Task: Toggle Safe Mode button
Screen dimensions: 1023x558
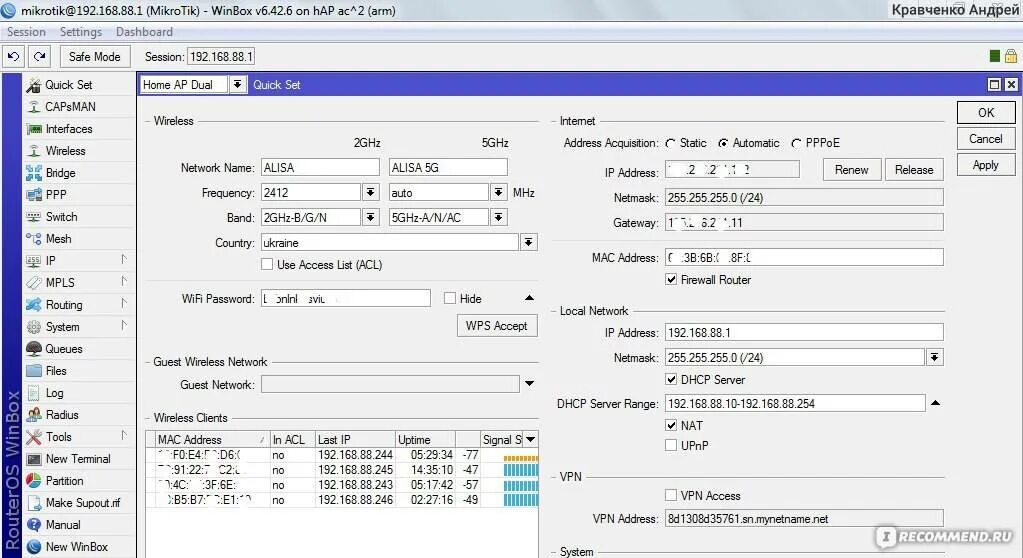Action: (x=95, y=57)
